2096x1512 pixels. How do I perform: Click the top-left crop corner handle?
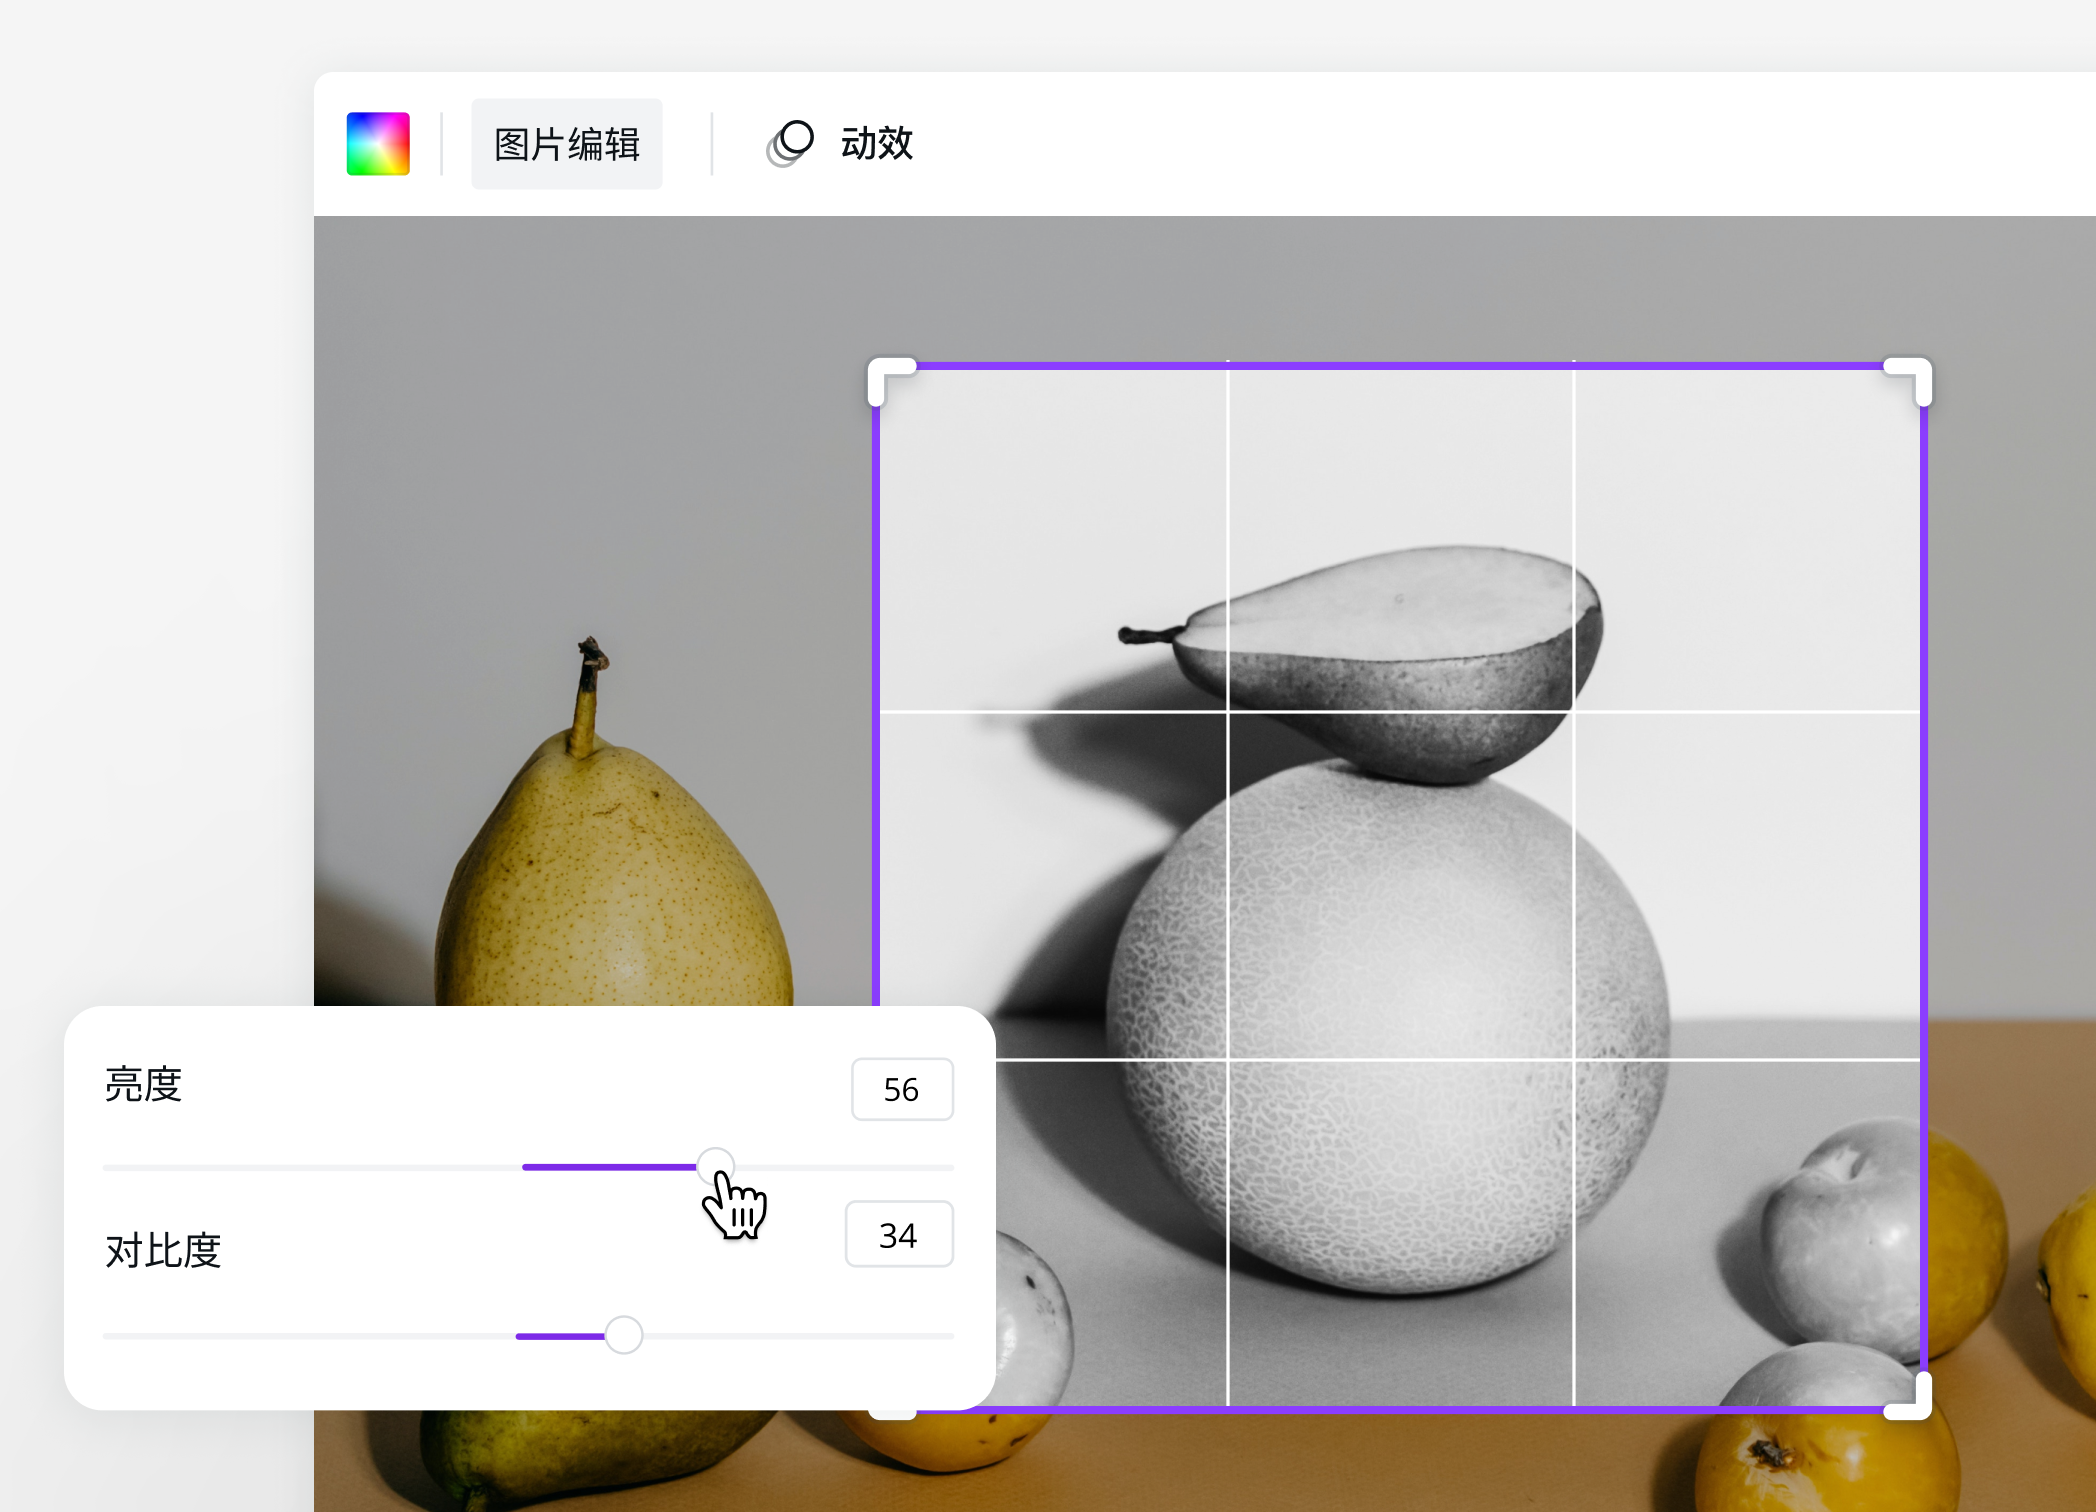click(x=891, y=381)
